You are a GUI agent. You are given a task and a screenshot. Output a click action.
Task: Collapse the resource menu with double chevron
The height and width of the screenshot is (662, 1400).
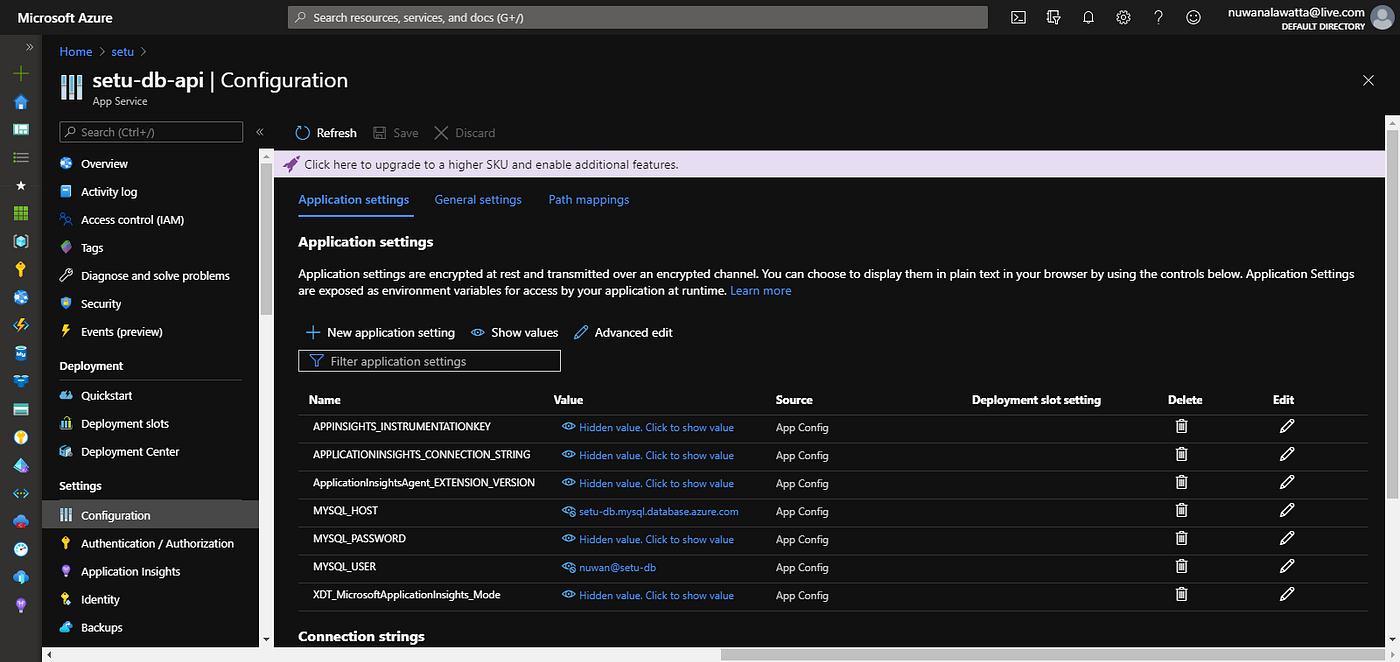259,132
